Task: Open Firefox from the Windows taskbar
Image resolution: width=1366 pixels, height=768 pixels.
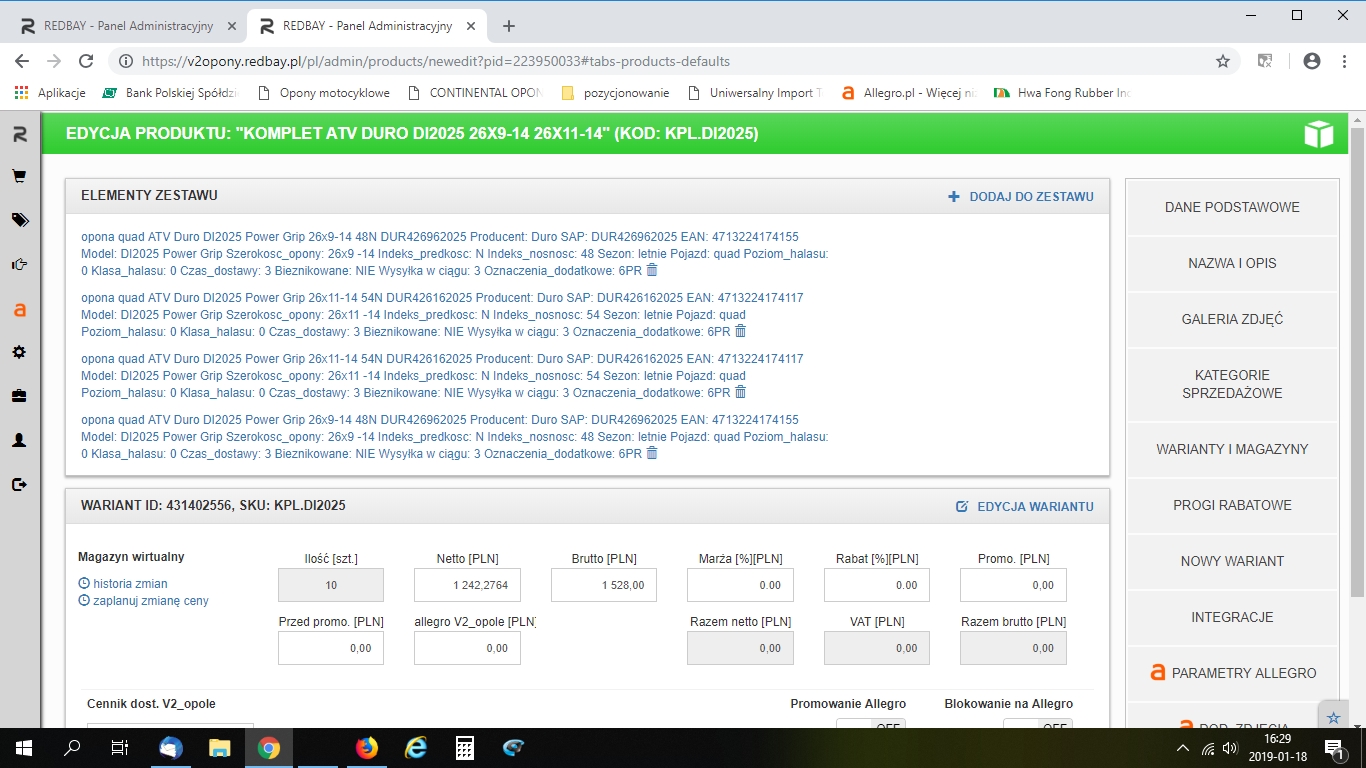Action: pos(367,748)
